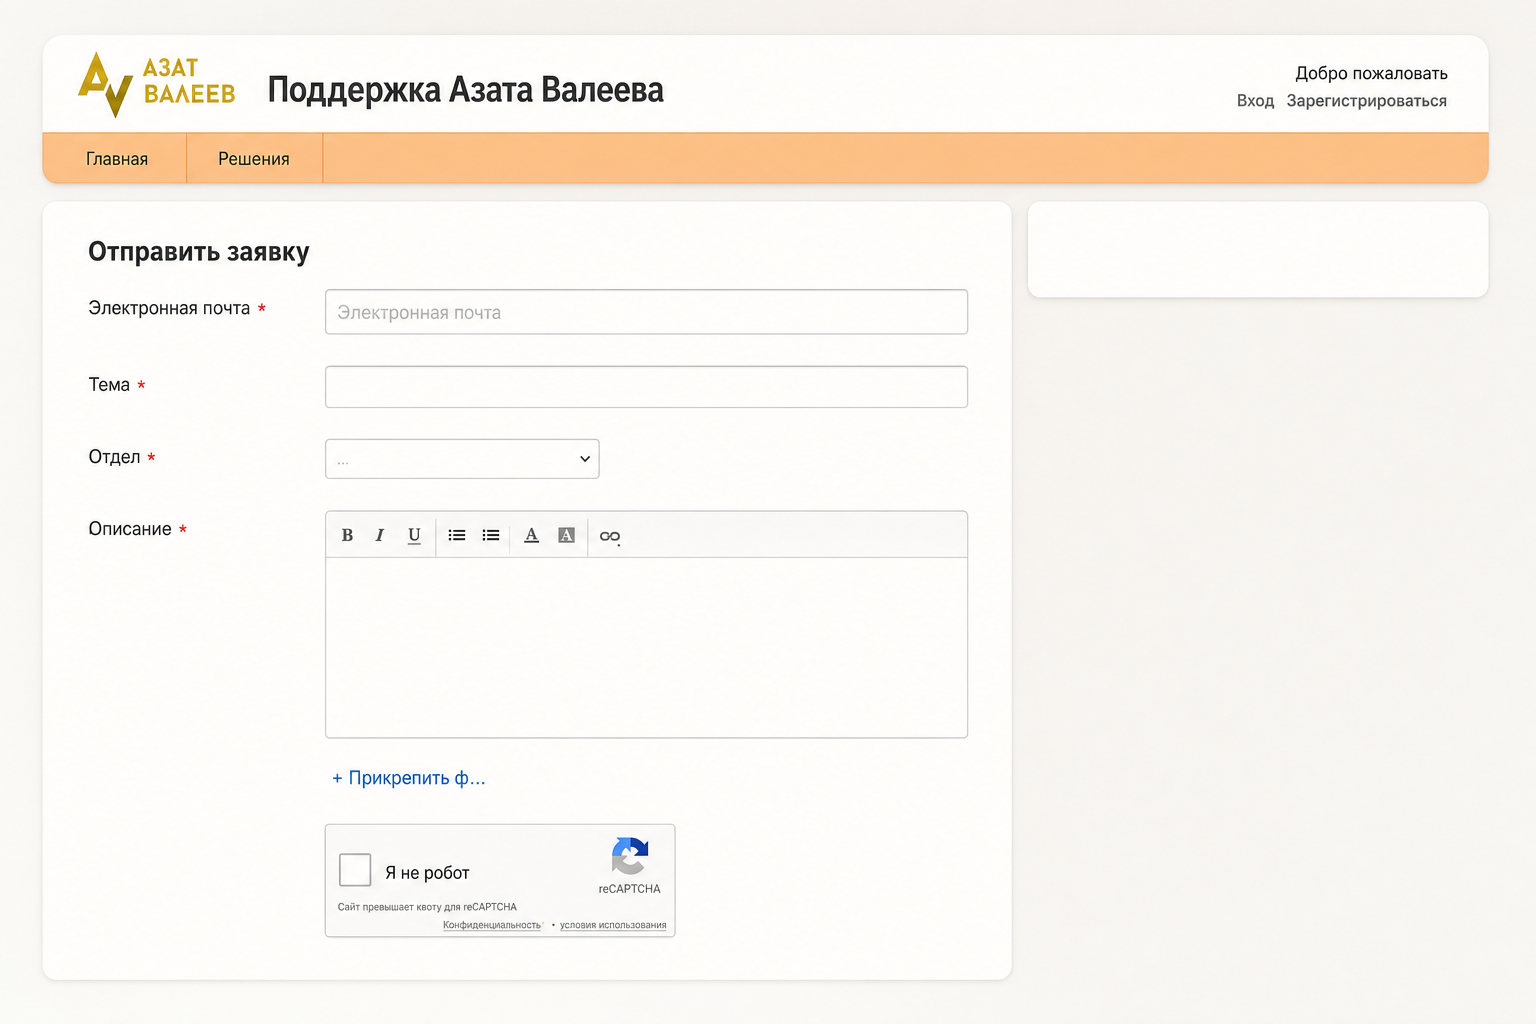Image resolution: width=1536 pixels, height=1024 pixels.
Task: Click the Поддержка Азата Валеева heading
Action: (x=465, y=90)
